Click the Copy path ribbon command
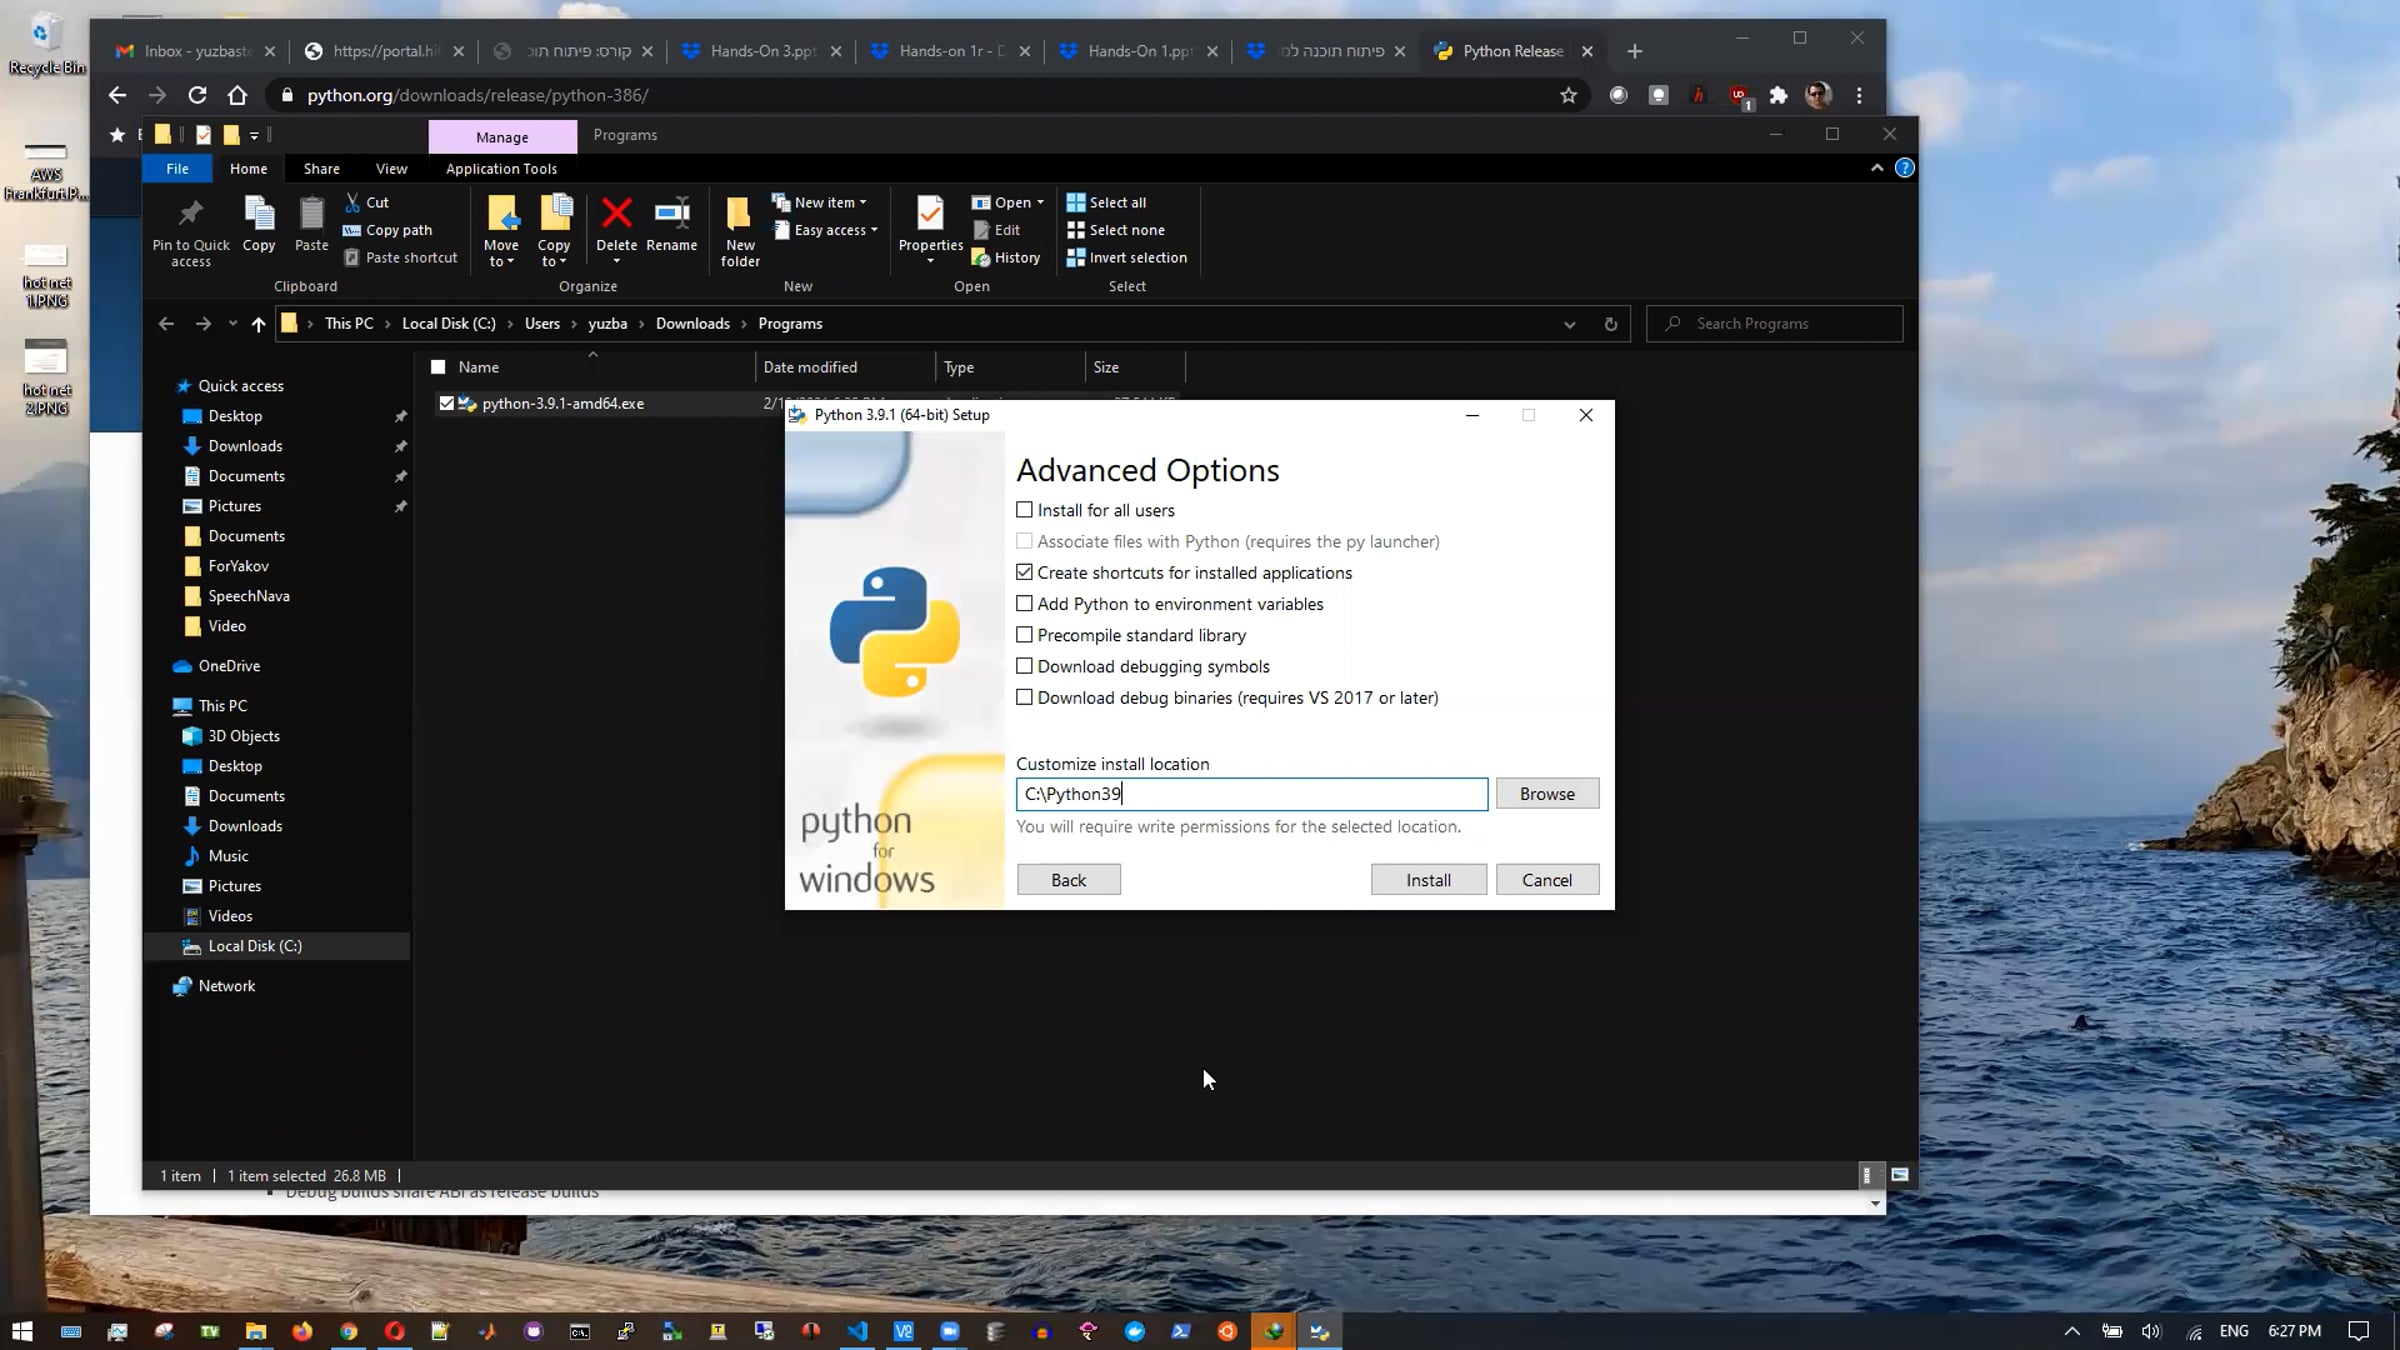Screen dimensions: 2400x1350 click(388, 230)
